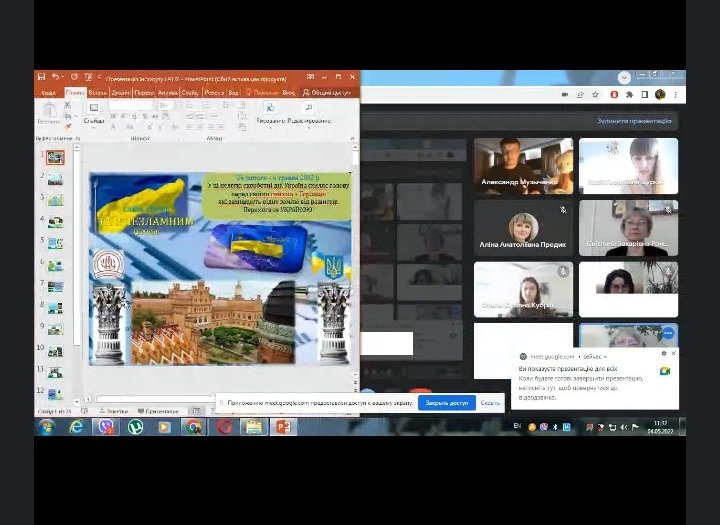Open more options dots on bottom Meet tile
720x525 pixels.
click(x=668, y=333)
